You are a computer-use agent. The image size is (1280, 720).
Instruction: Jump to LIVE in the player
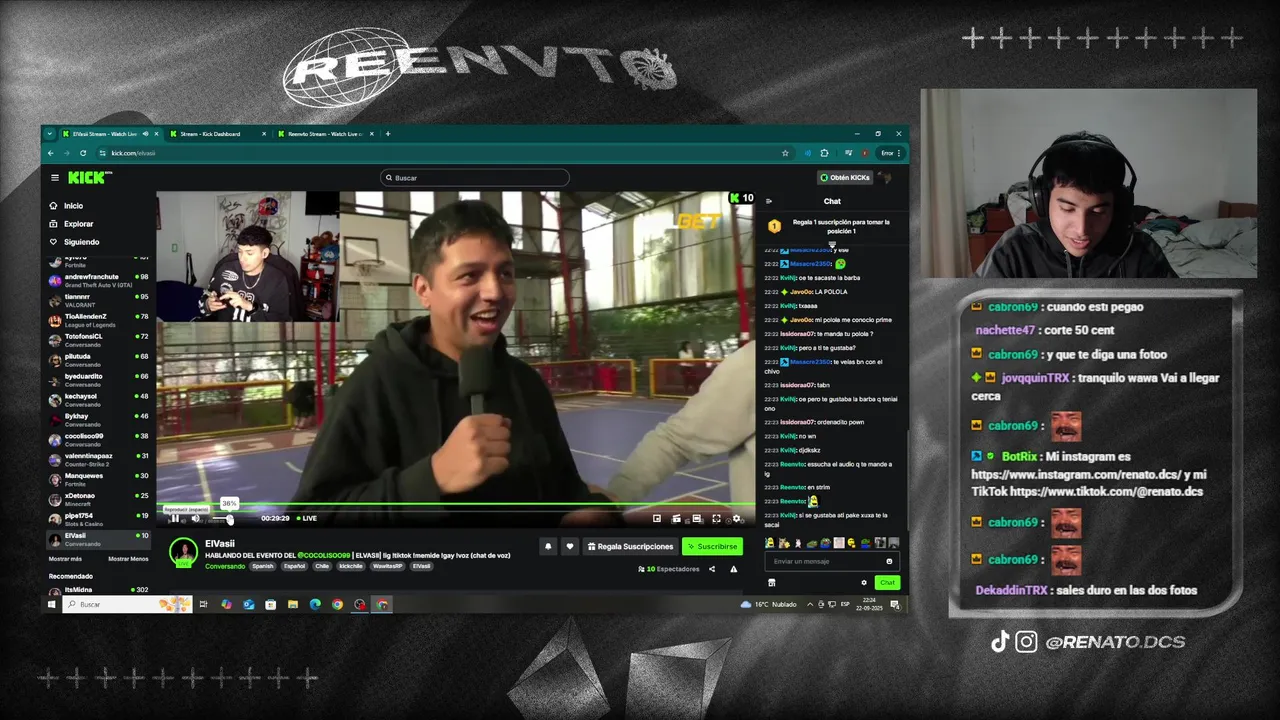(x=307, y=518)
